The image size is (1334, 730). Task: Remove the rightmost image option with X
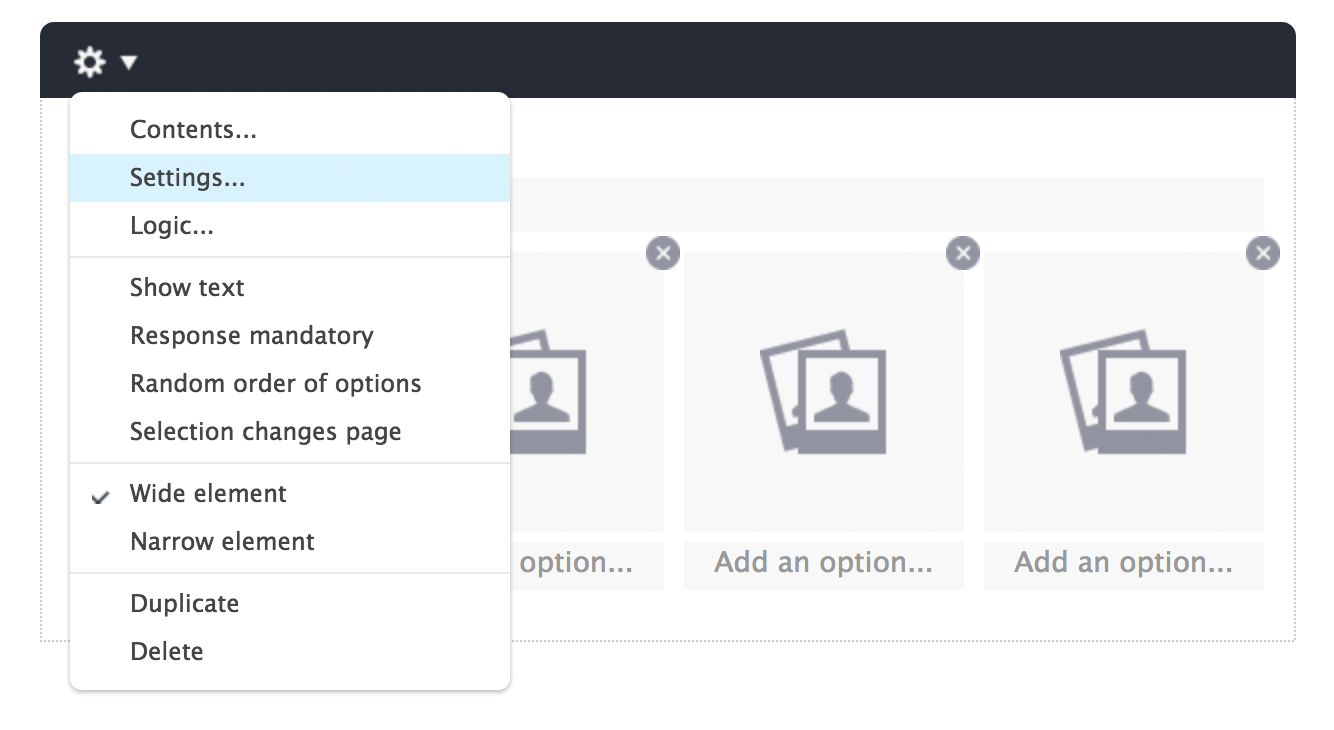click(1263, 253)
